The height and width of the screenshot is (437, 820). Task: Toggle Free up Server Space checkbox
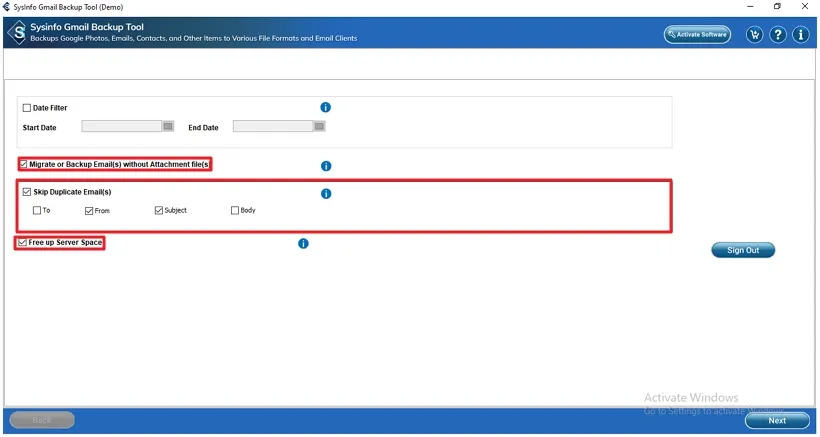click(x=22, y=243)
